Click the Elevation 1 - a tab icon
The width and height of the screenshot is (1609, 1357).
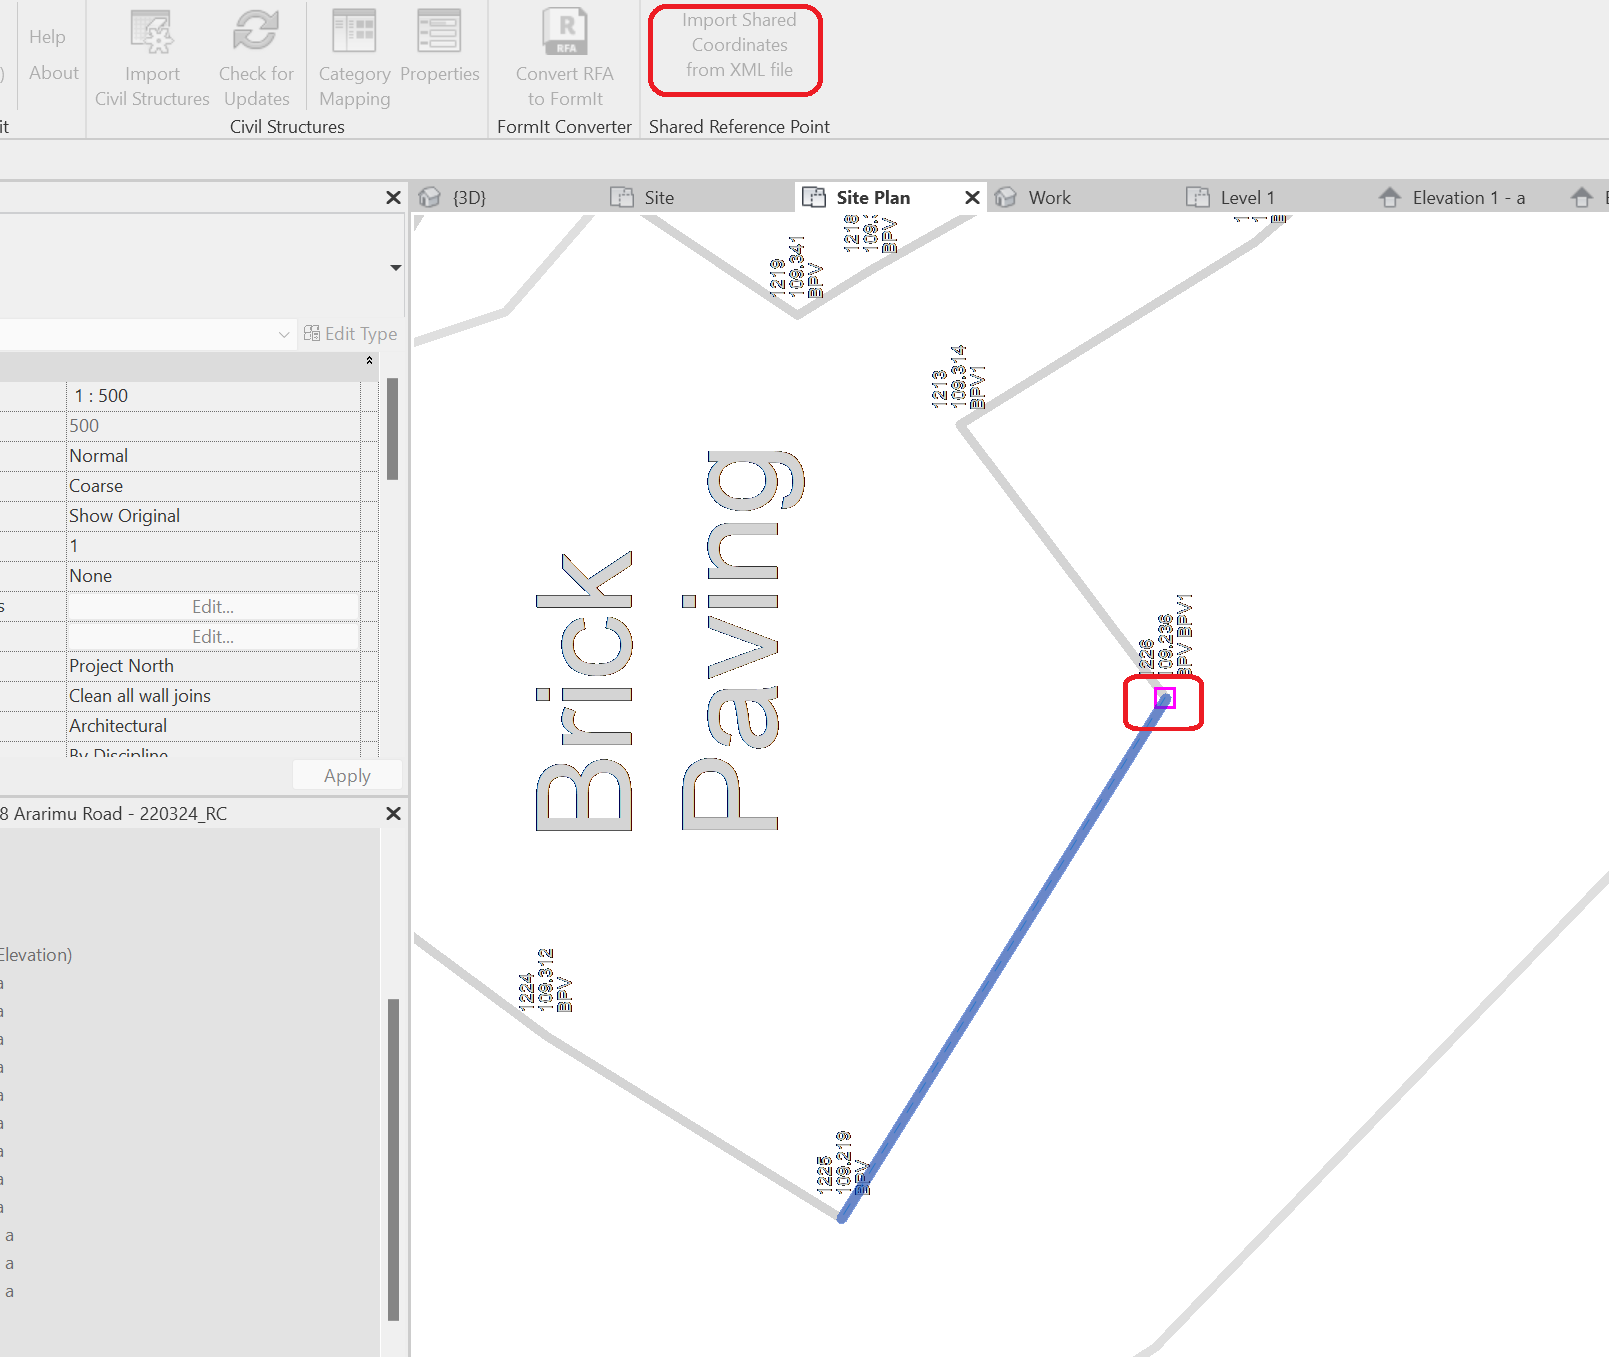pyautogui.click(x=1390, y=197)
